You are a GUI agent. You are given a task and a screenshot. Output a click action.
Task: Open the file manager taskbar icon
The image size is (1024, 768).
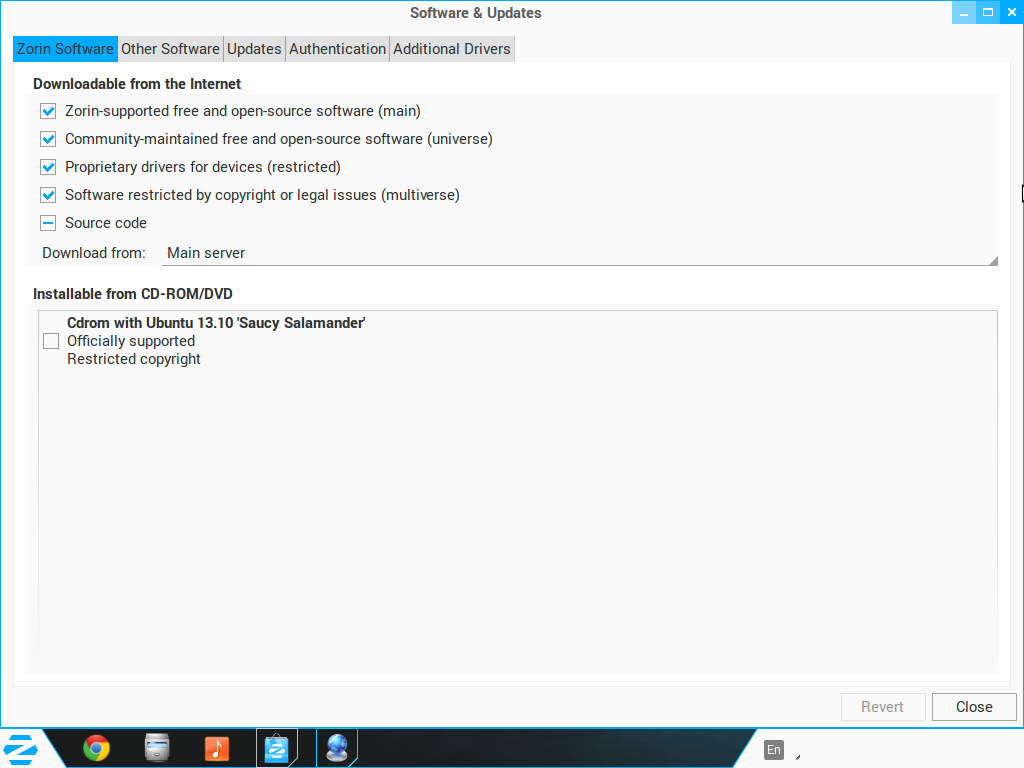[157, 748]
